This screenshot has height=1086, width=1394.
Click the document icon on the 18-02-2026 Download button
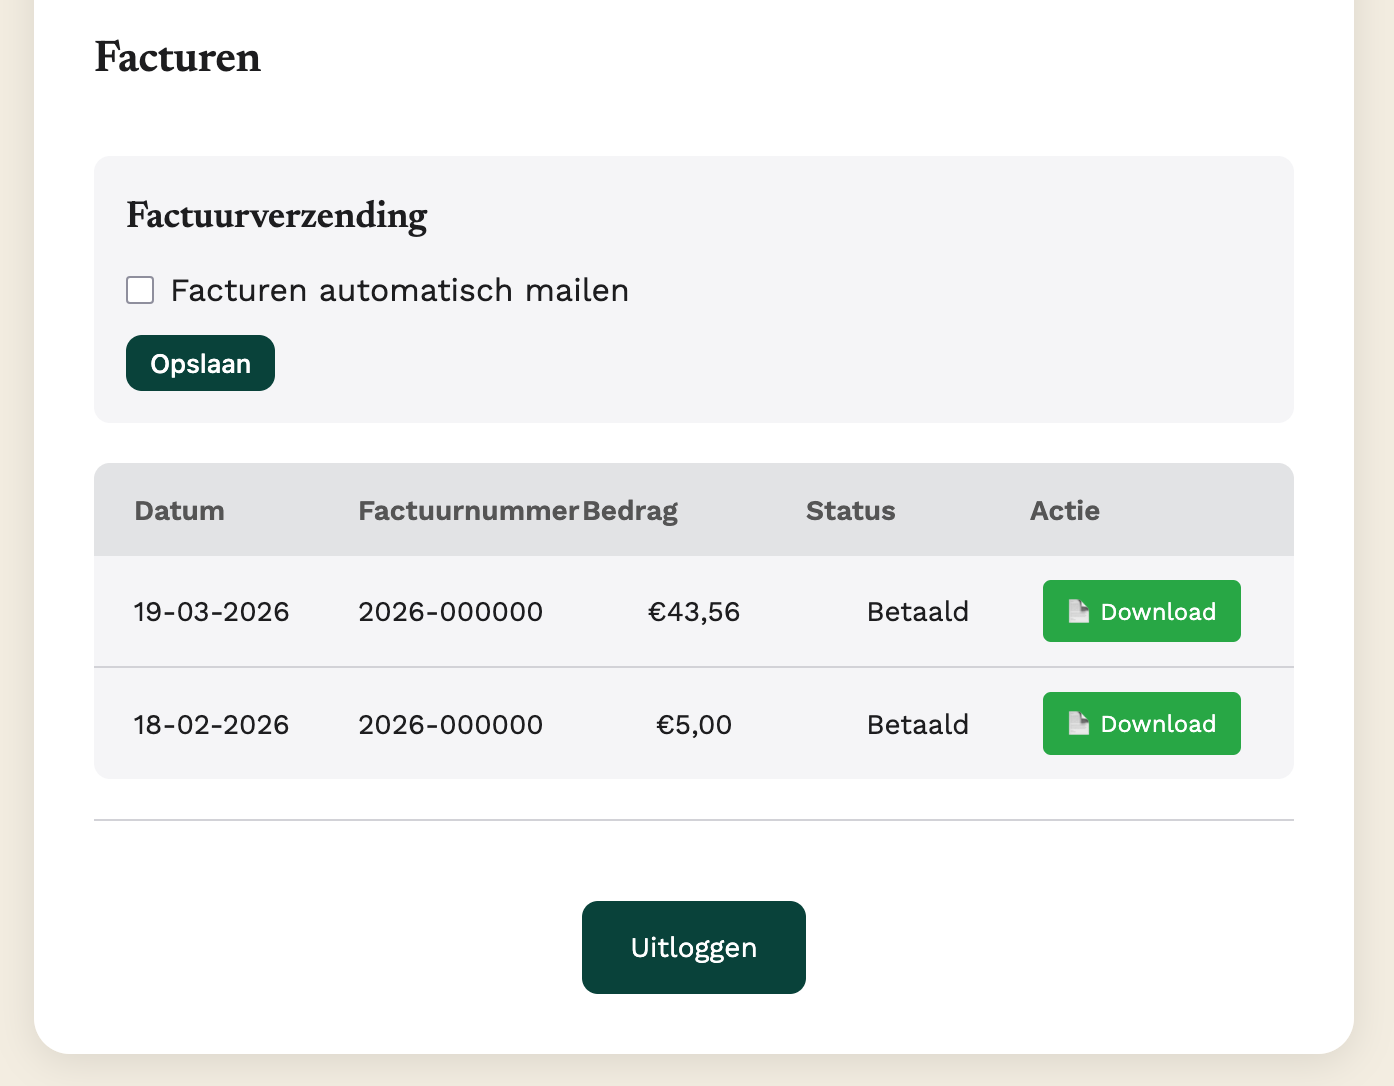pos(1078,723)
